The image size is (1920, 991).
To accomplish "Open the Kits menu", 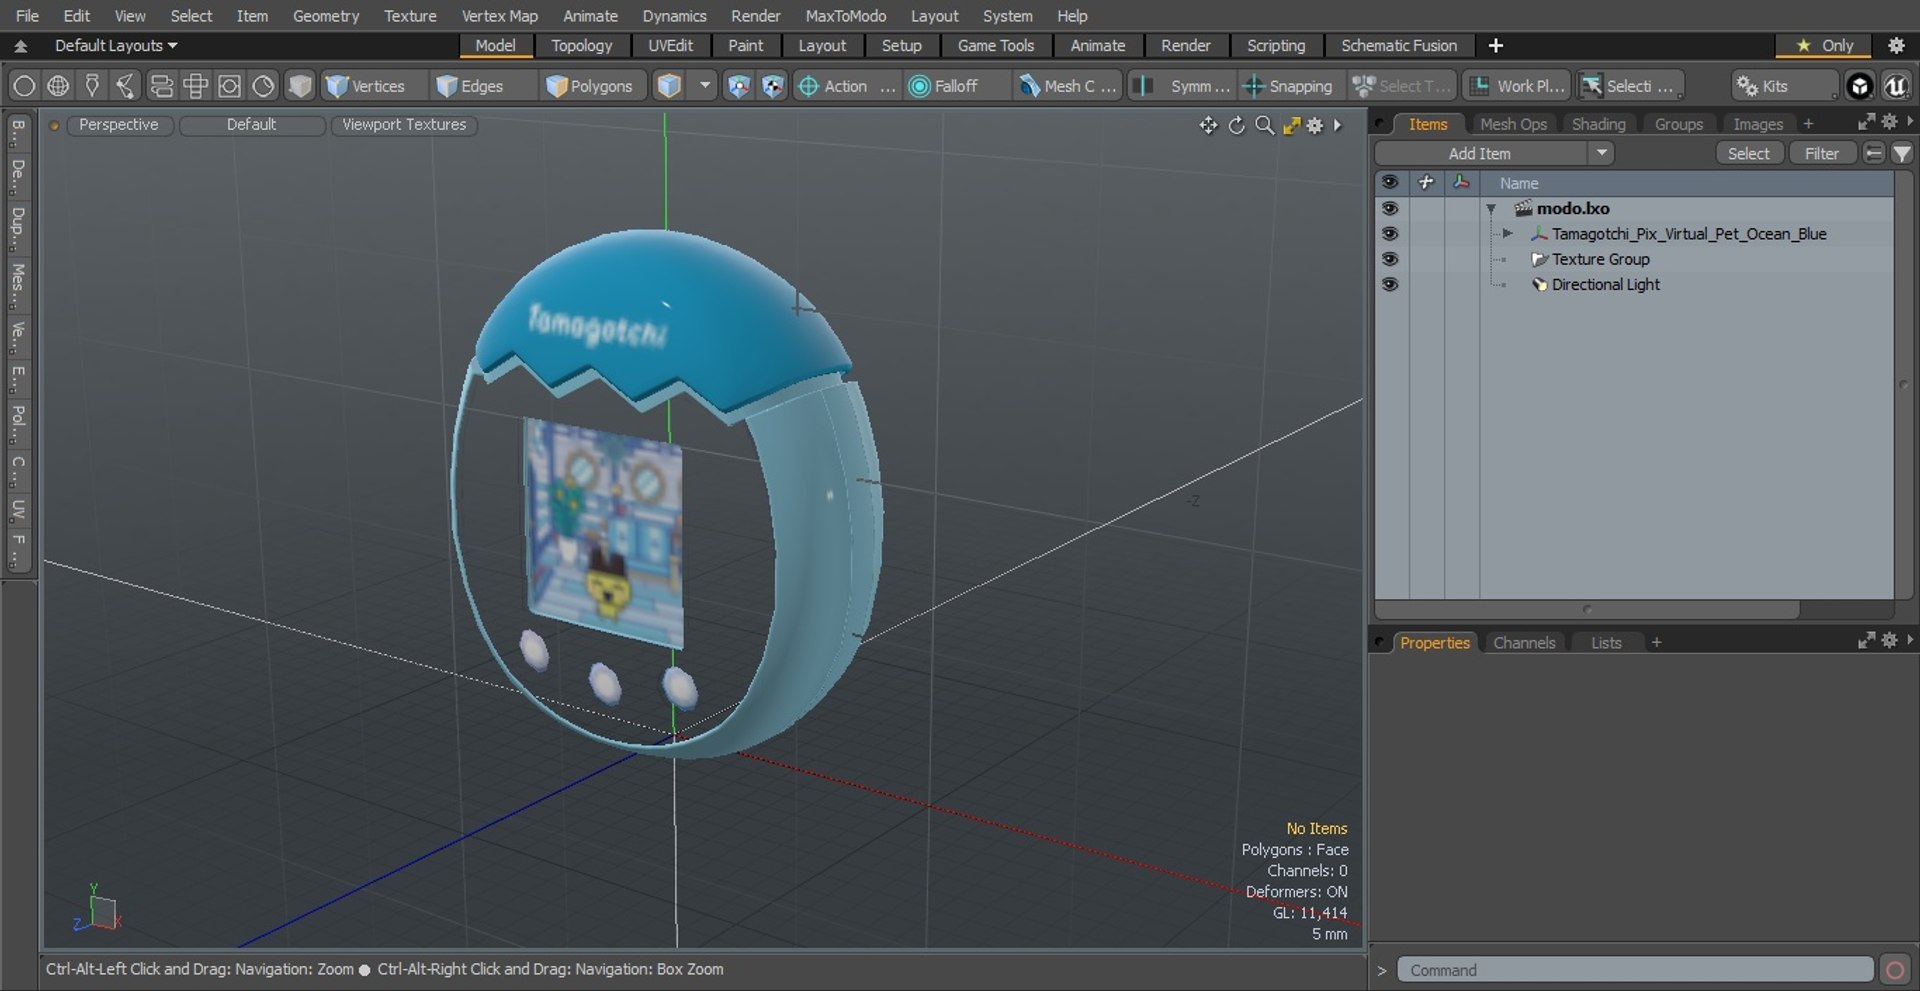I will pos(1785,86).
